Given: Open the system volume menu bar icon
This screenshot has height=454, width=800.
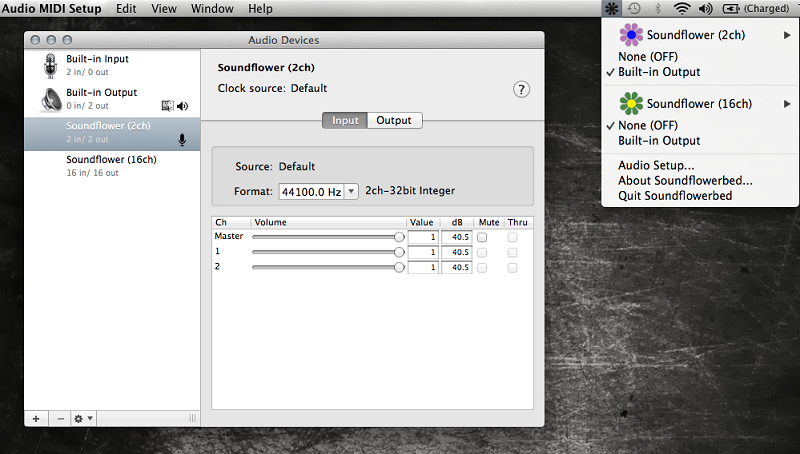Looking at the screenshot, I should coord(706,8).
